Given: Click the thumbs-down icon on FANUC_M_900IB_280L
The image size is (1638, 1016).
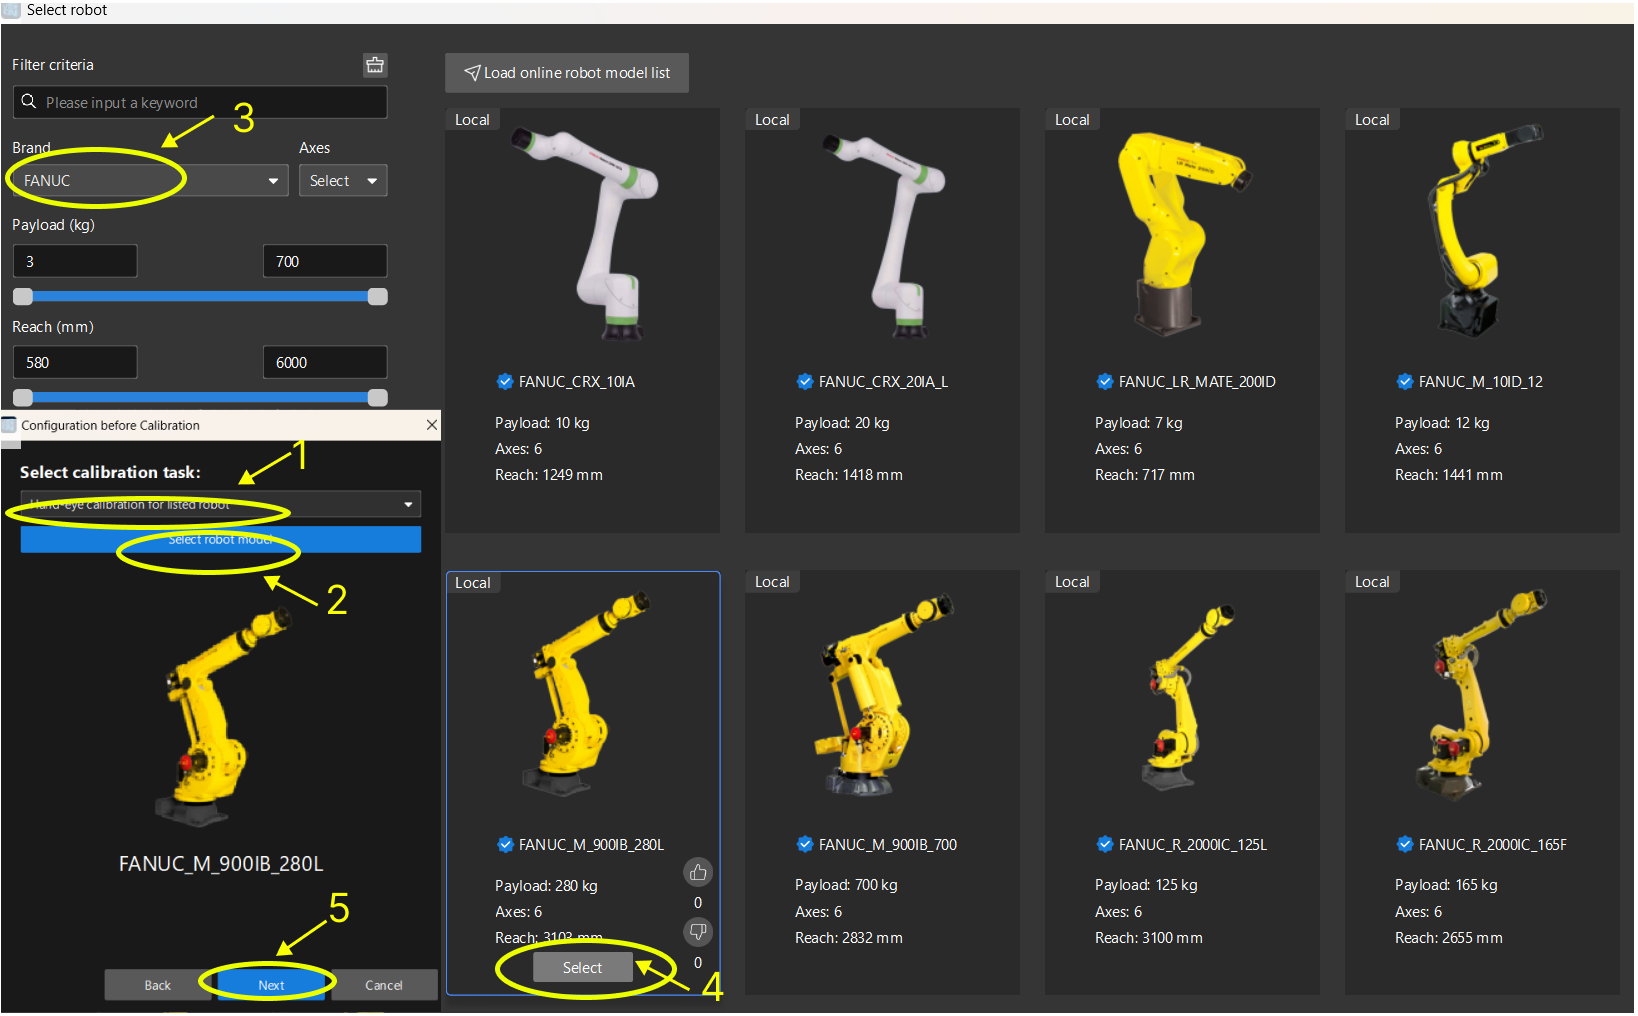Looking at the screenshot, I should pos(697,932).
